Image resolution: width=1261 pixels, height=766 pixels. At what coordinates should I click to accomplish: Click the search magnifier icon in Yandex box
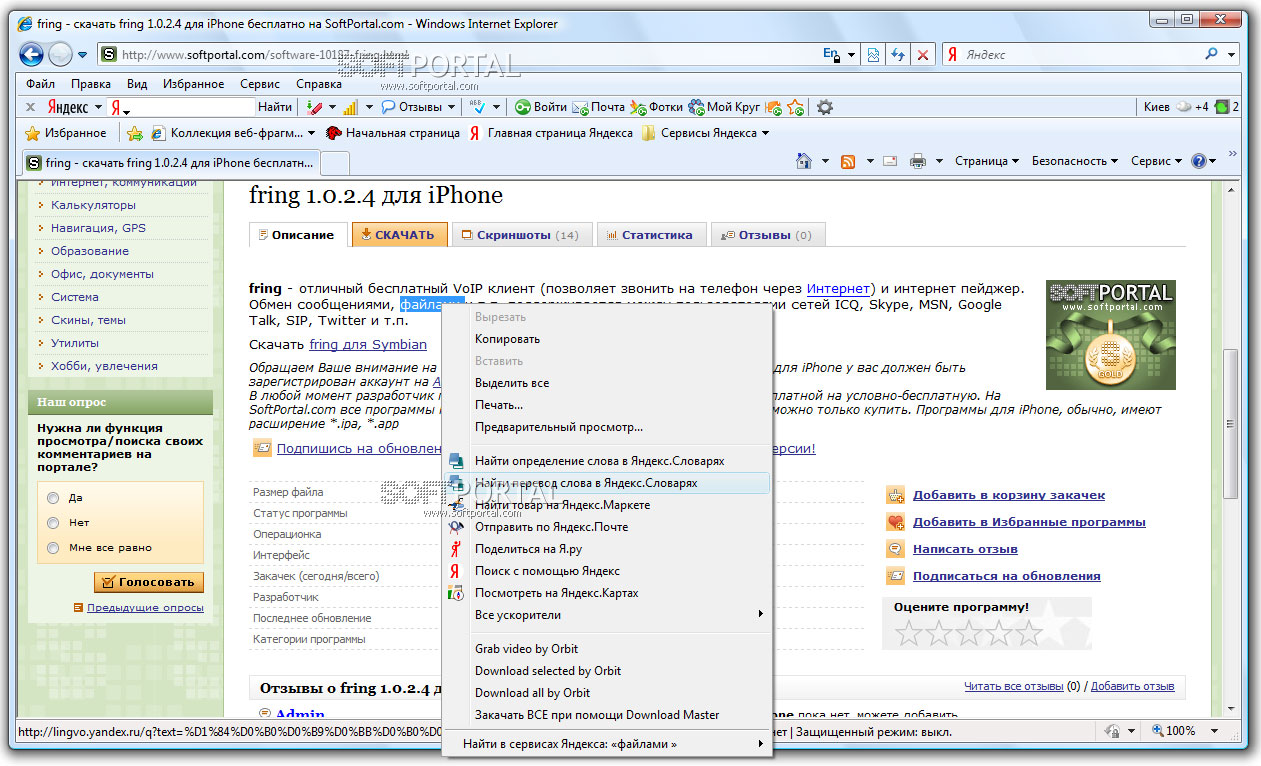pos(1212,54)
